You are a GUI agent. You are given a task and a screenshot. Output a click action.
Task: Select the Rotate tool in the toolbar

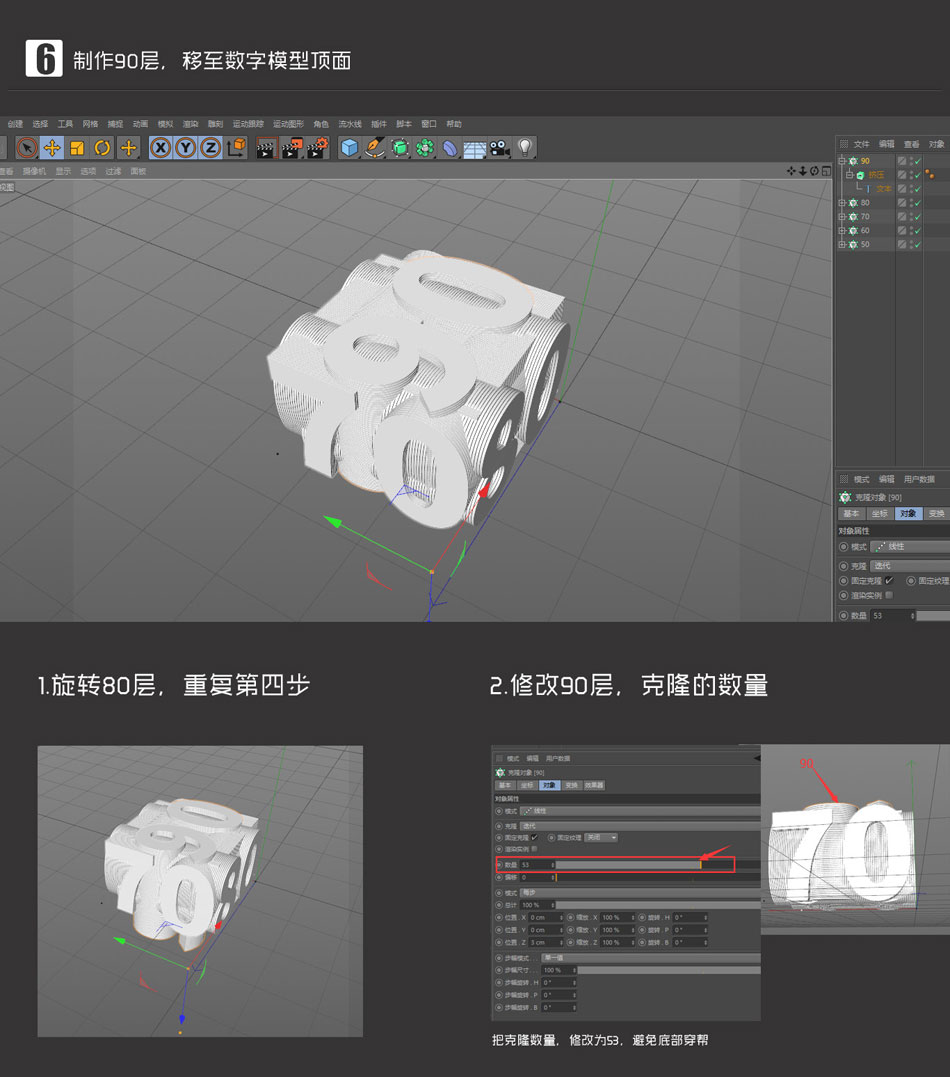[x=102, y=148]
